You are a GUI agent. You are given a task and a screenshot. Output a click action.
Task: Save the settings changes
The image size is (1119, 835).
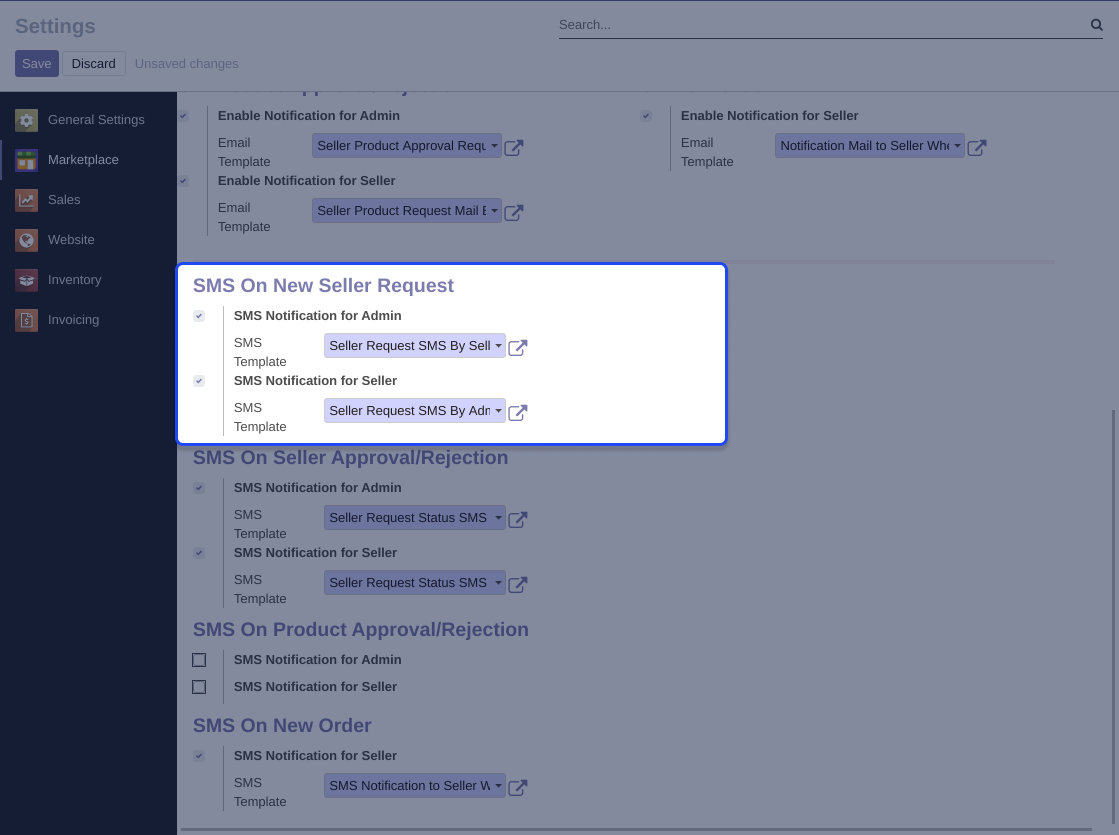(36, 64)
